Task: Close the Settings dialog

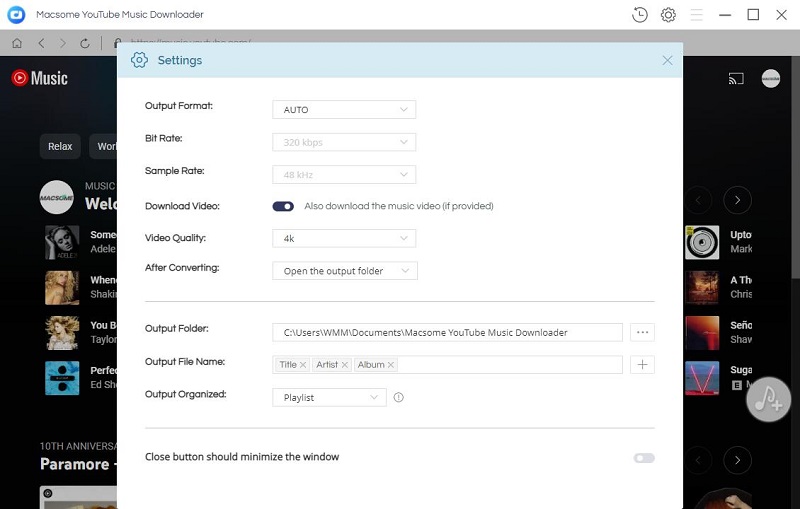Action: (x=667, y=60)
